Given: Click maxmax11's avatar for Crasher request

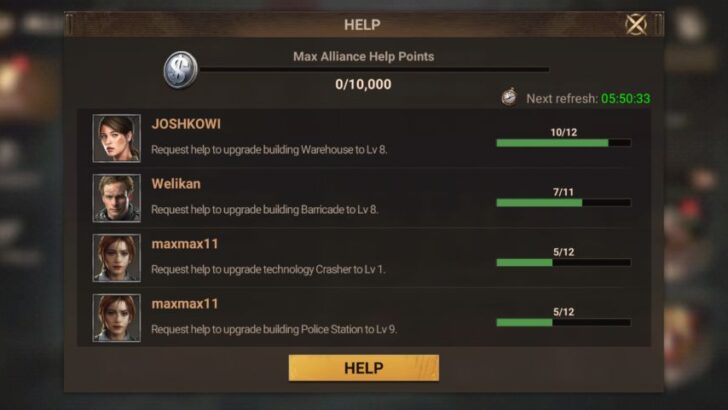Looking at the screenshot, I should (x=117, y=258).
